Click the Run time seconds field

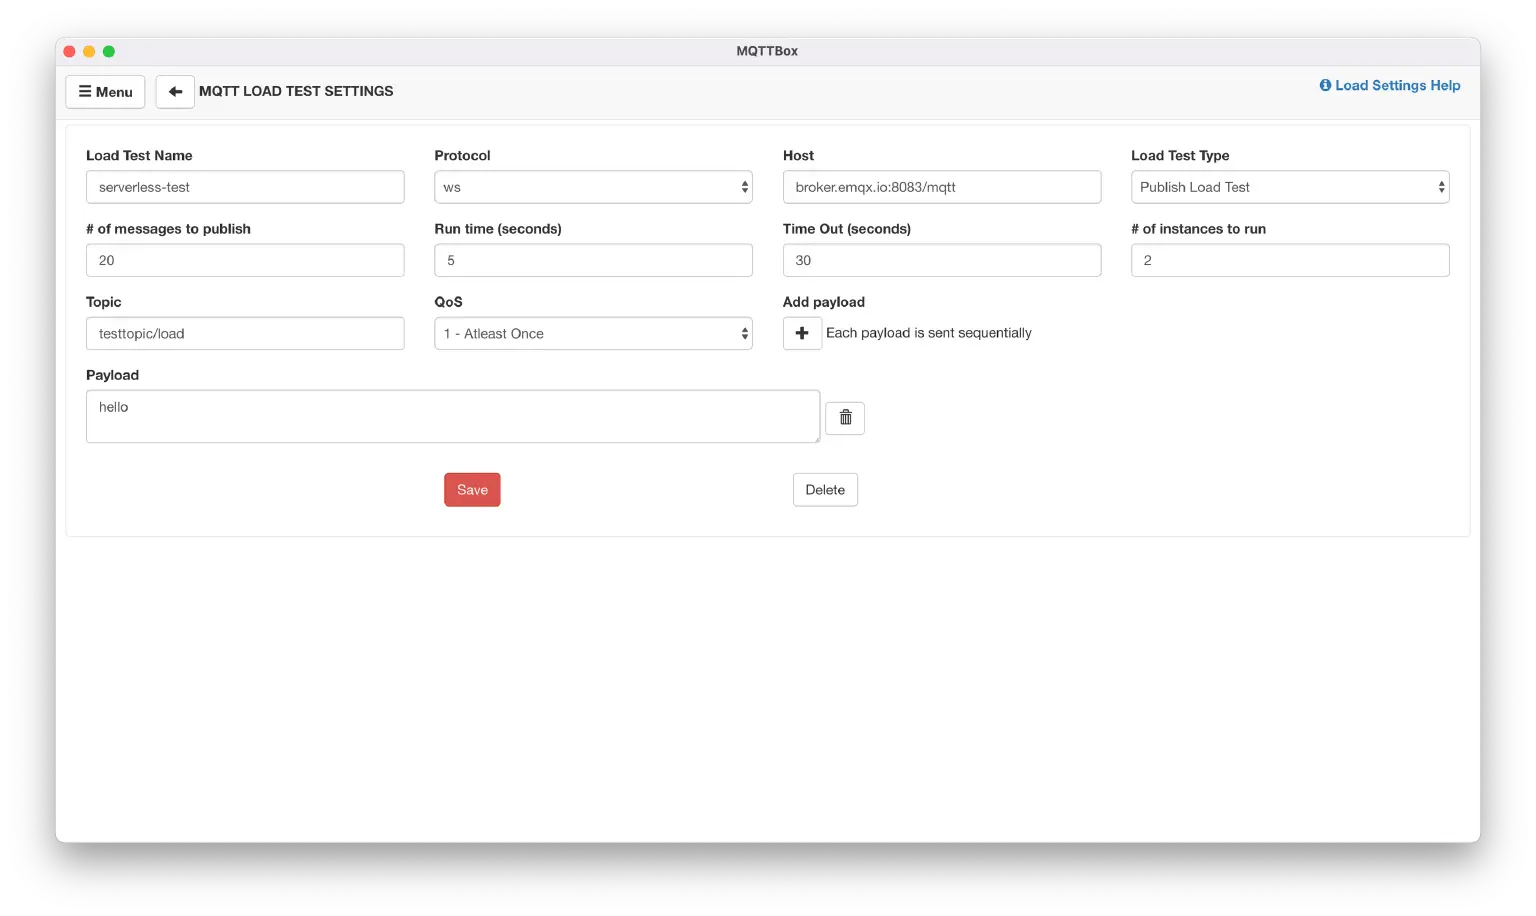[593, 260]
